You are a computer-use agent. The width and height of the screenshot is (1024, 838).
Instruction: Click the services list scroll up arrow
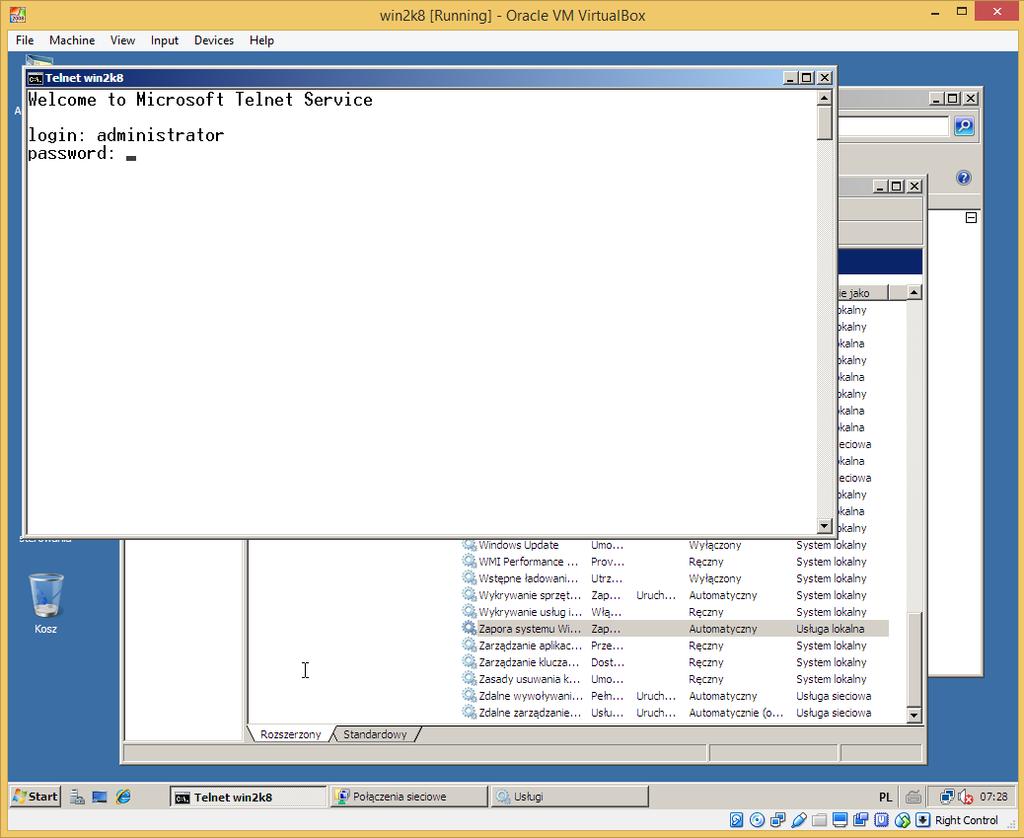(x=914, y=293)
